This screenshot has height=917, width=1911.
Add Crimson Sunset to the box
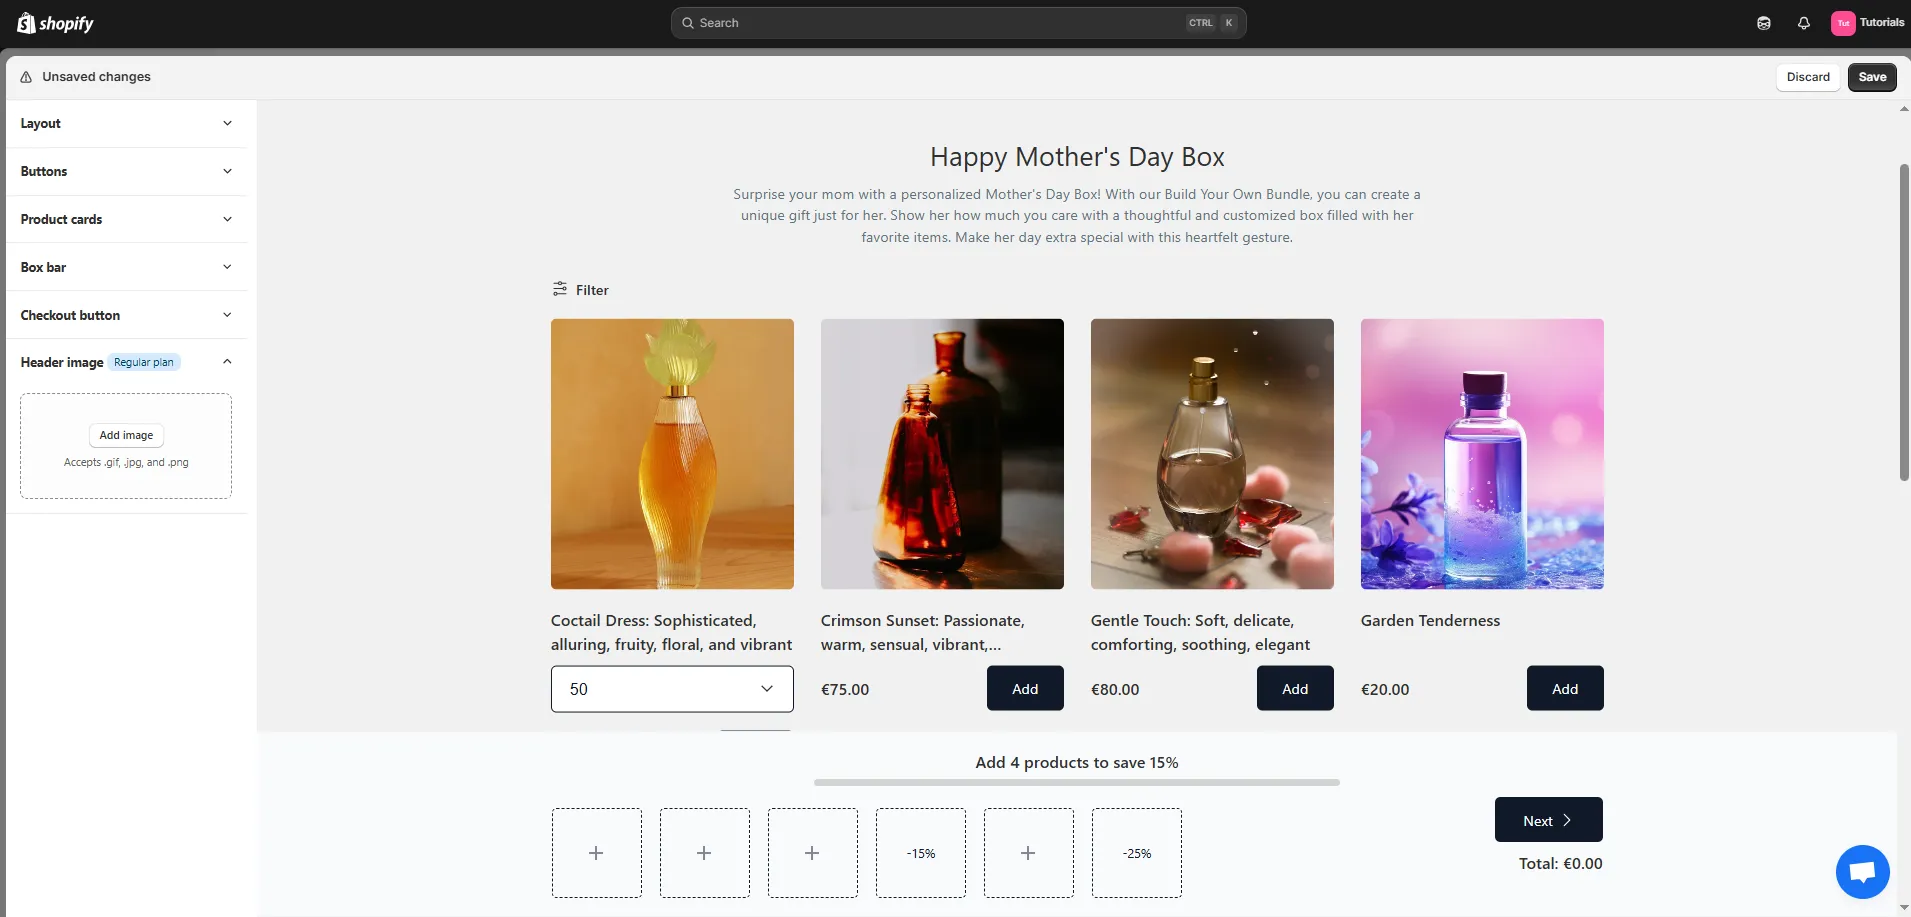[1024, 688]
